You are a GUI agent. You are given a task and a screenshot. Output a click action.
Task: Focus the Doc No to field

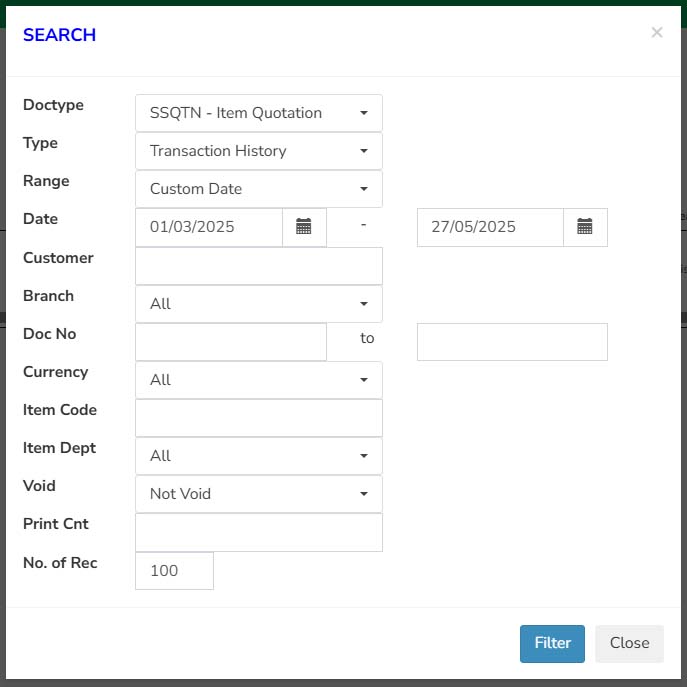[x=512, y=342]
